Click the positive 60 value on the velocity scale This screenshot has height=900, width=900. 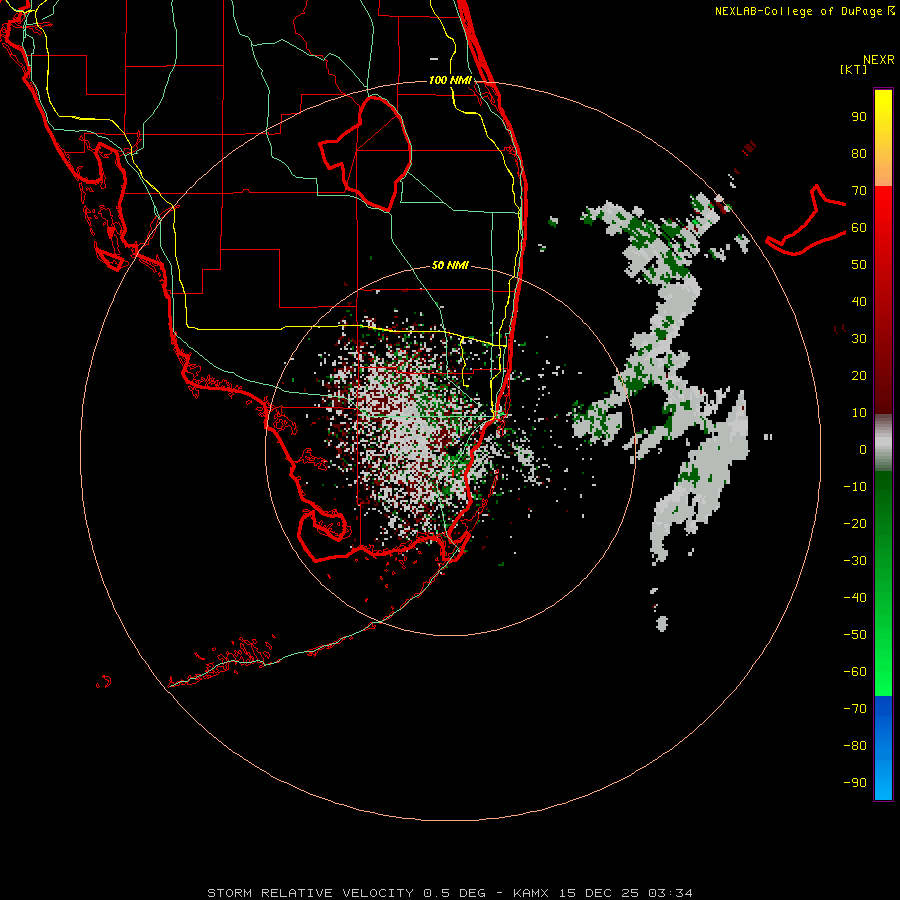point(859,228)
